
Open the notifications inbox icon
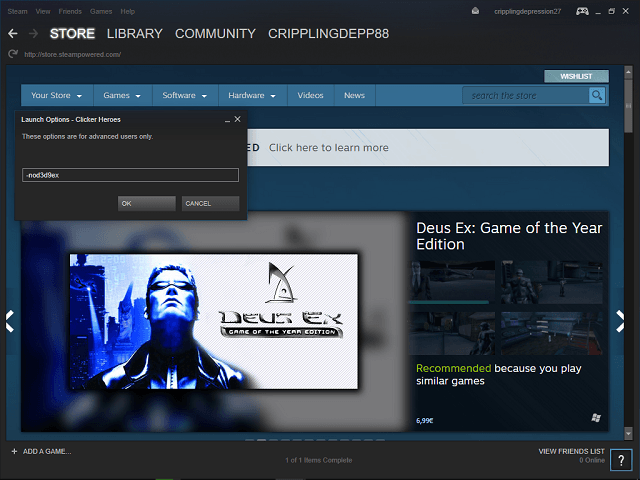click(475, 11)
